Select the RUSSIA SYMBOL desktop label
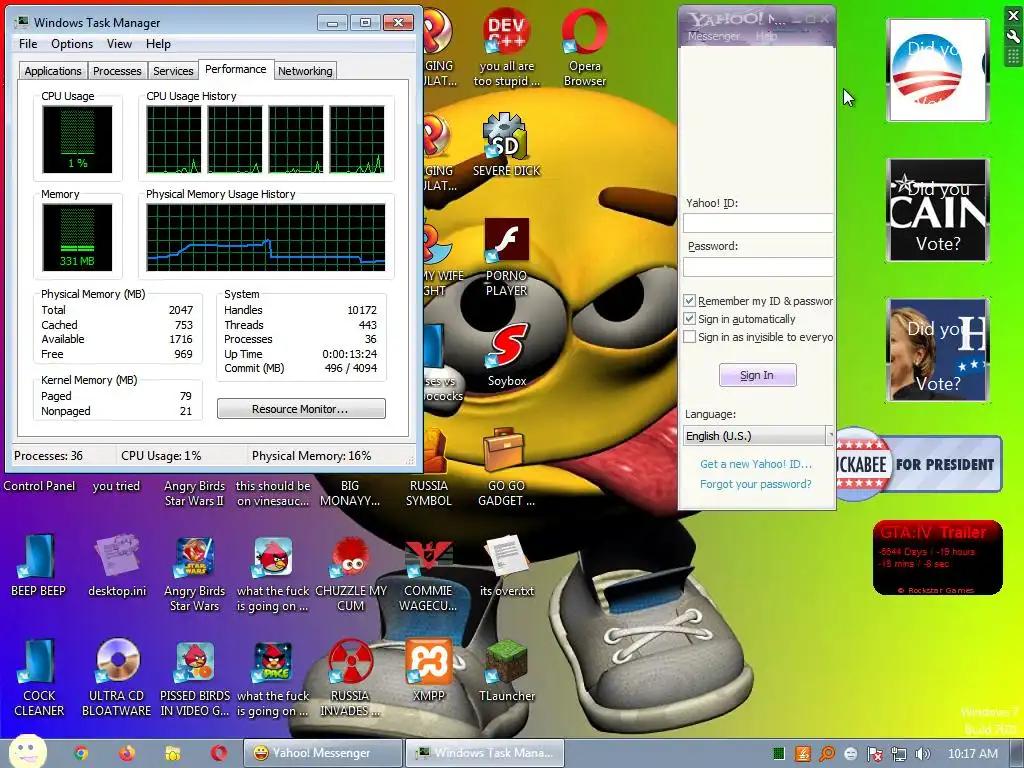 pos(428,493)
